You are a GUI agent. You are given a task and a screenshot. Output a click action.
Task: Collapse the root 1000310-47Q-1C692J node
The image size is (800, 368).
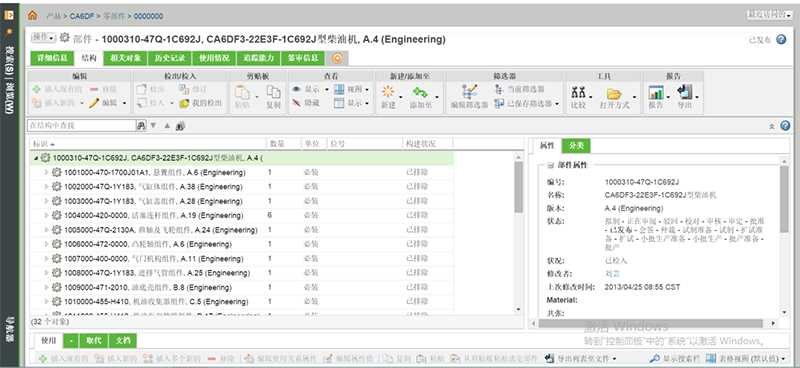point(36,158)
